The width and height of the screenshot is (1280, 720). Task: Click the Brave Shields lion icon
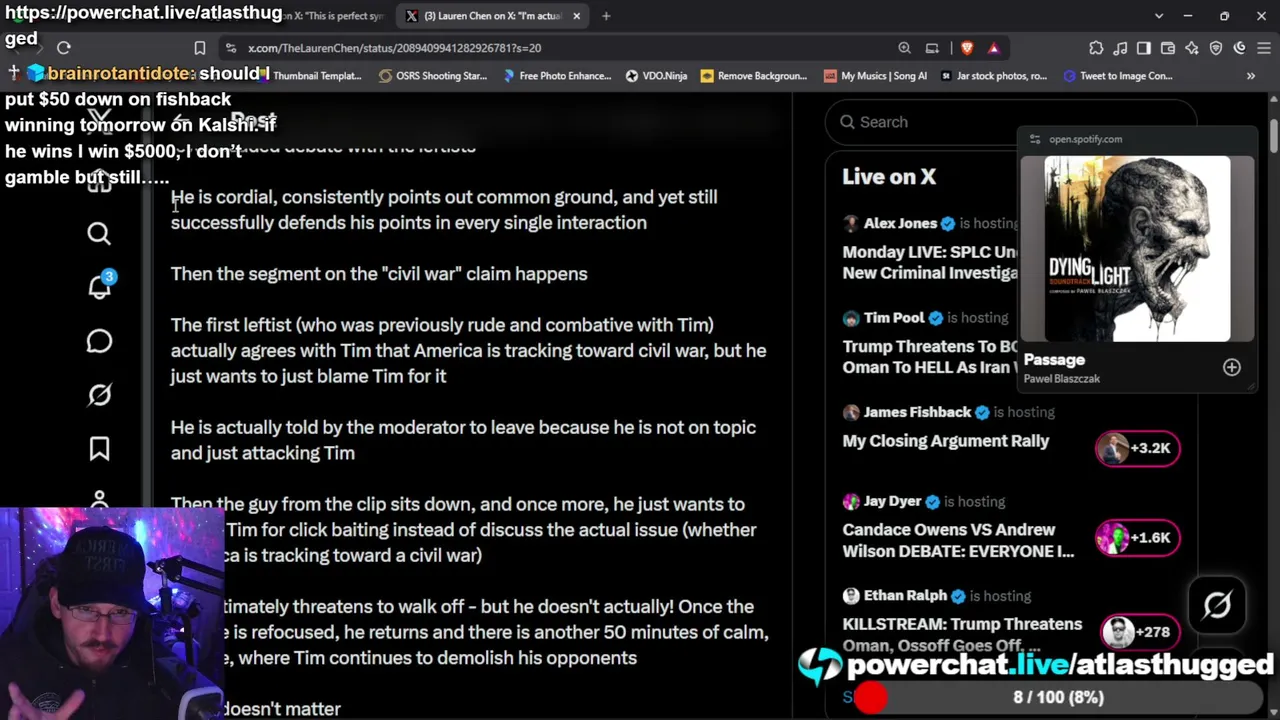pyautogui.click(x=966, y=47)
